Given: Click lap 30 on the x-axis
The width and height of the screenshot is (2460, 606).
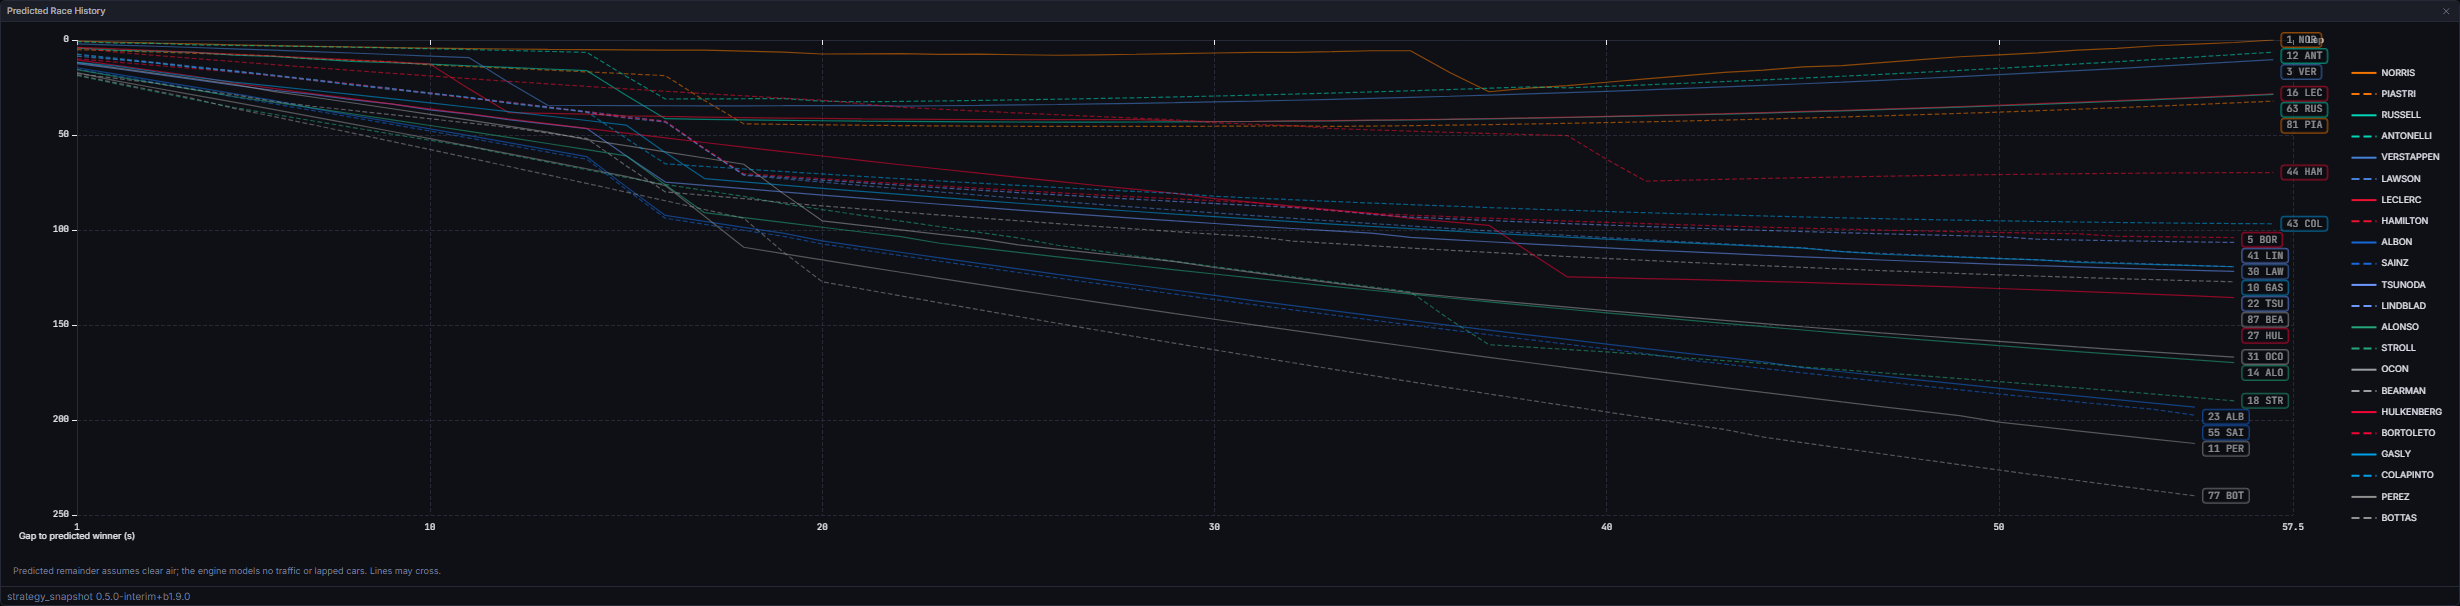Looking at the screenshot, I should [1214, 526].
